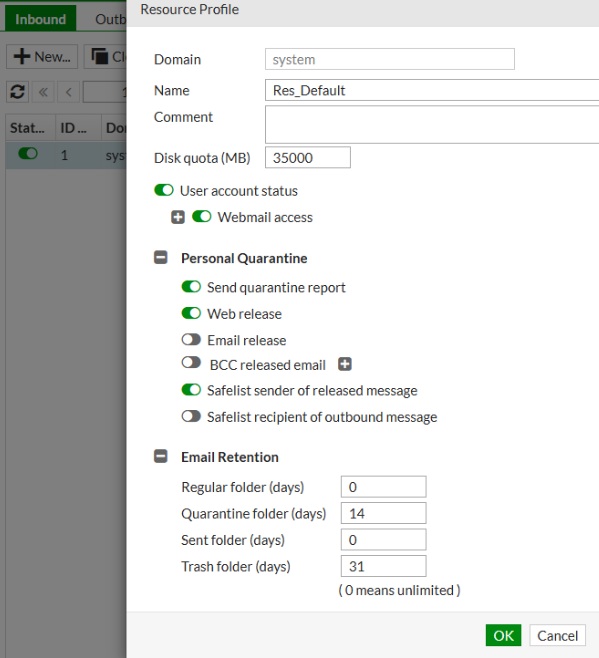This screenshot has height=658, width=599.
Task: Click the green OK button
Action: click(x=503, y=635)
